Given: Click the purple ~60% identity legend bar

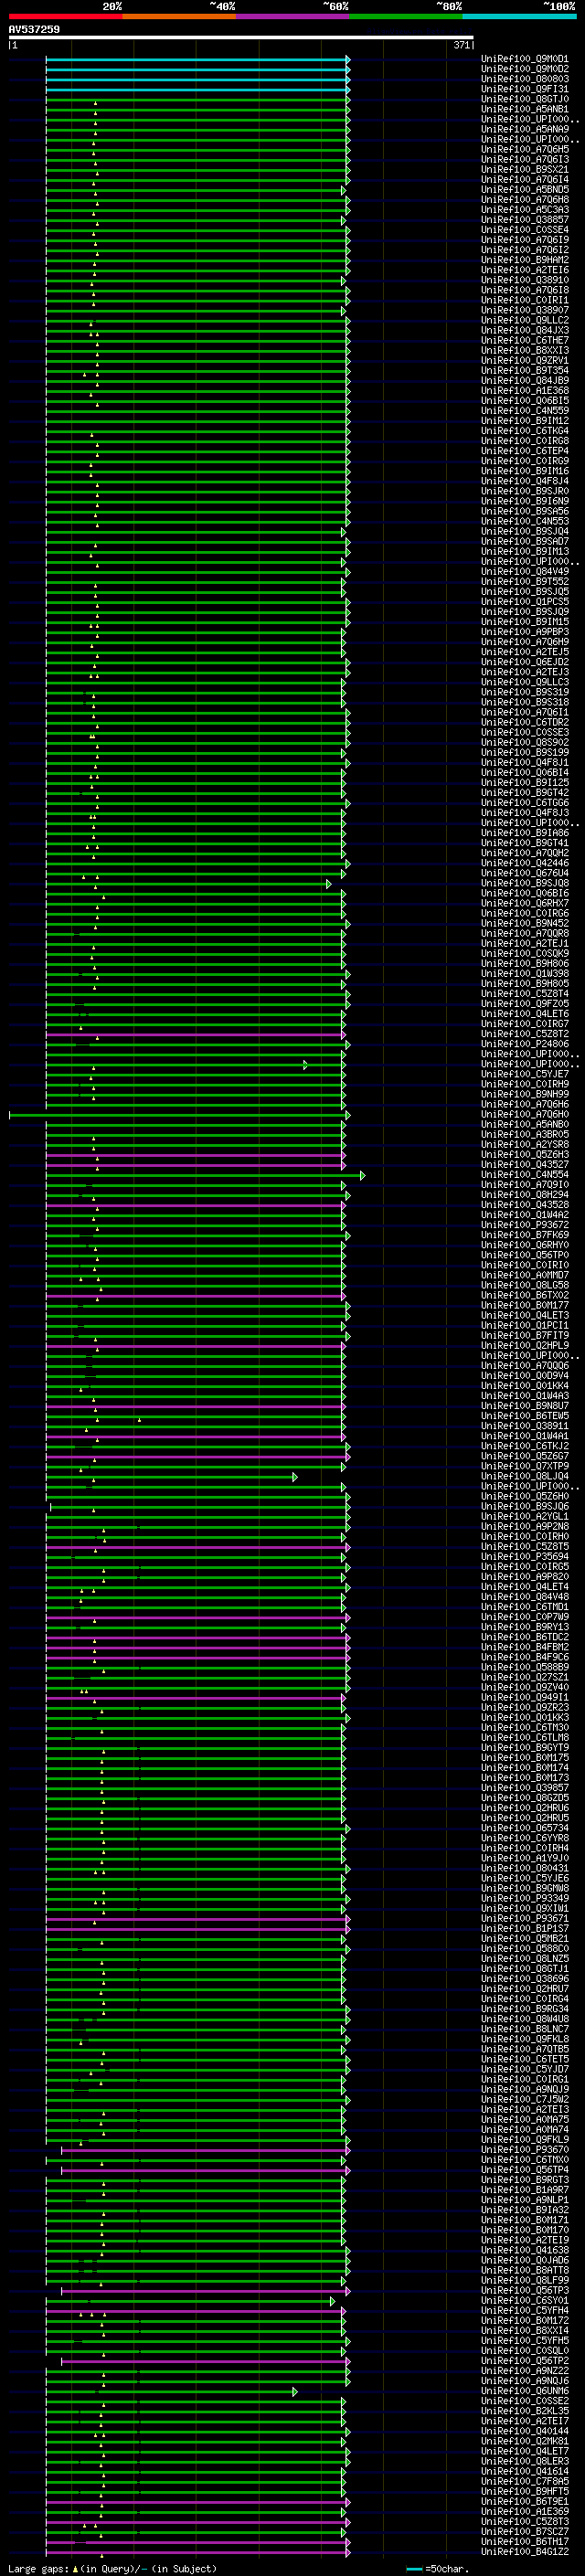Looking at the screenshot, I should [292, 16].
